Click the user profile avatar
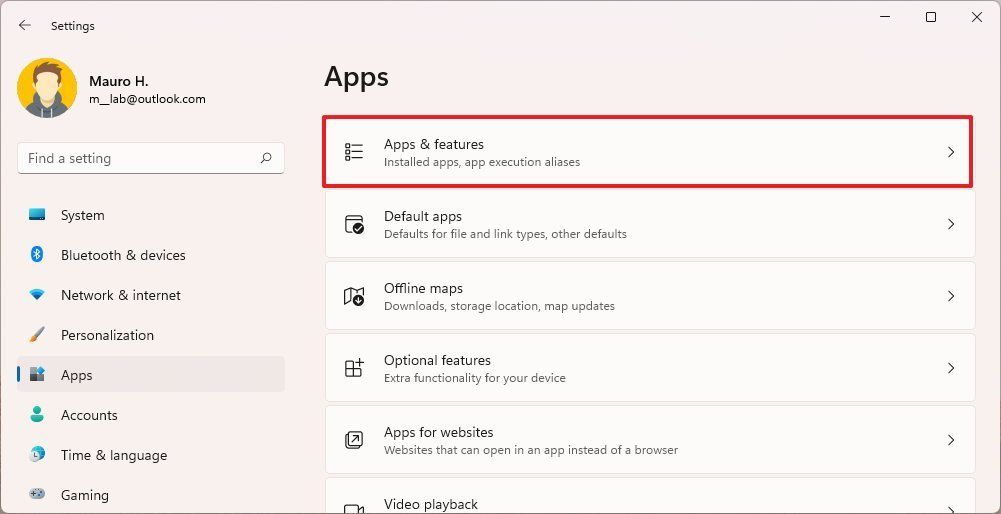Viewport: 1001px width, 514px height. [47, 87]
